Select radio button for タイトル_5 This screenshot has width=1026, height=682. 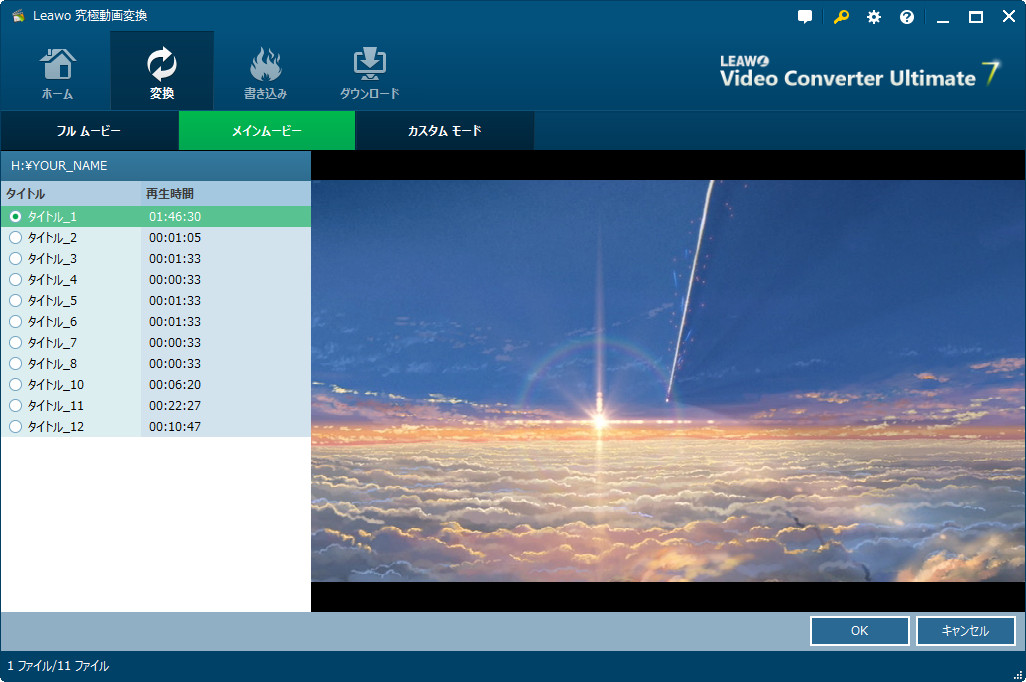(x=16, y=300)
